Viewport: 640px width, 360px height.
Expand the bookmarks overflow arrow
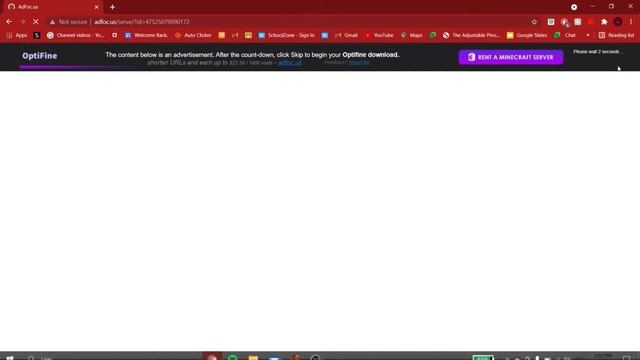coord(588,36)
